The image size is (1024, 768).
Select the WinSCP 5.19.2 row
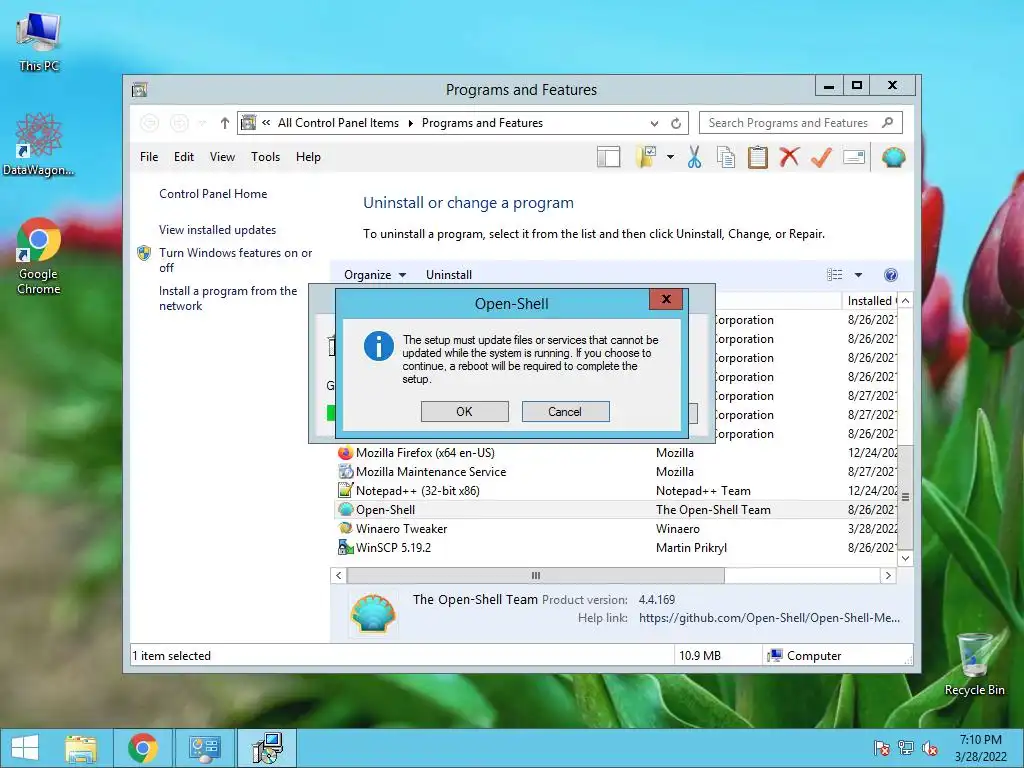[x=616, y=547]
